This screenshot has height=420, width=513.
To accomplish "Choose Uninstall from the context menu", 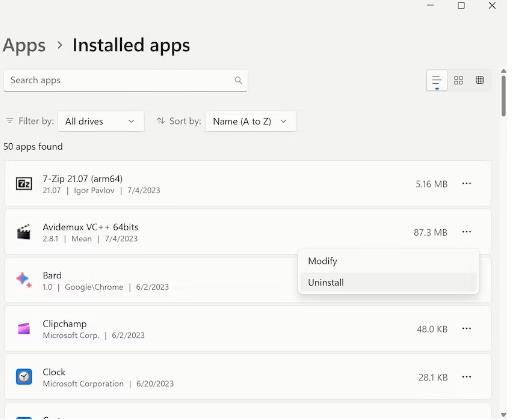I will click(x=388, y=283).
